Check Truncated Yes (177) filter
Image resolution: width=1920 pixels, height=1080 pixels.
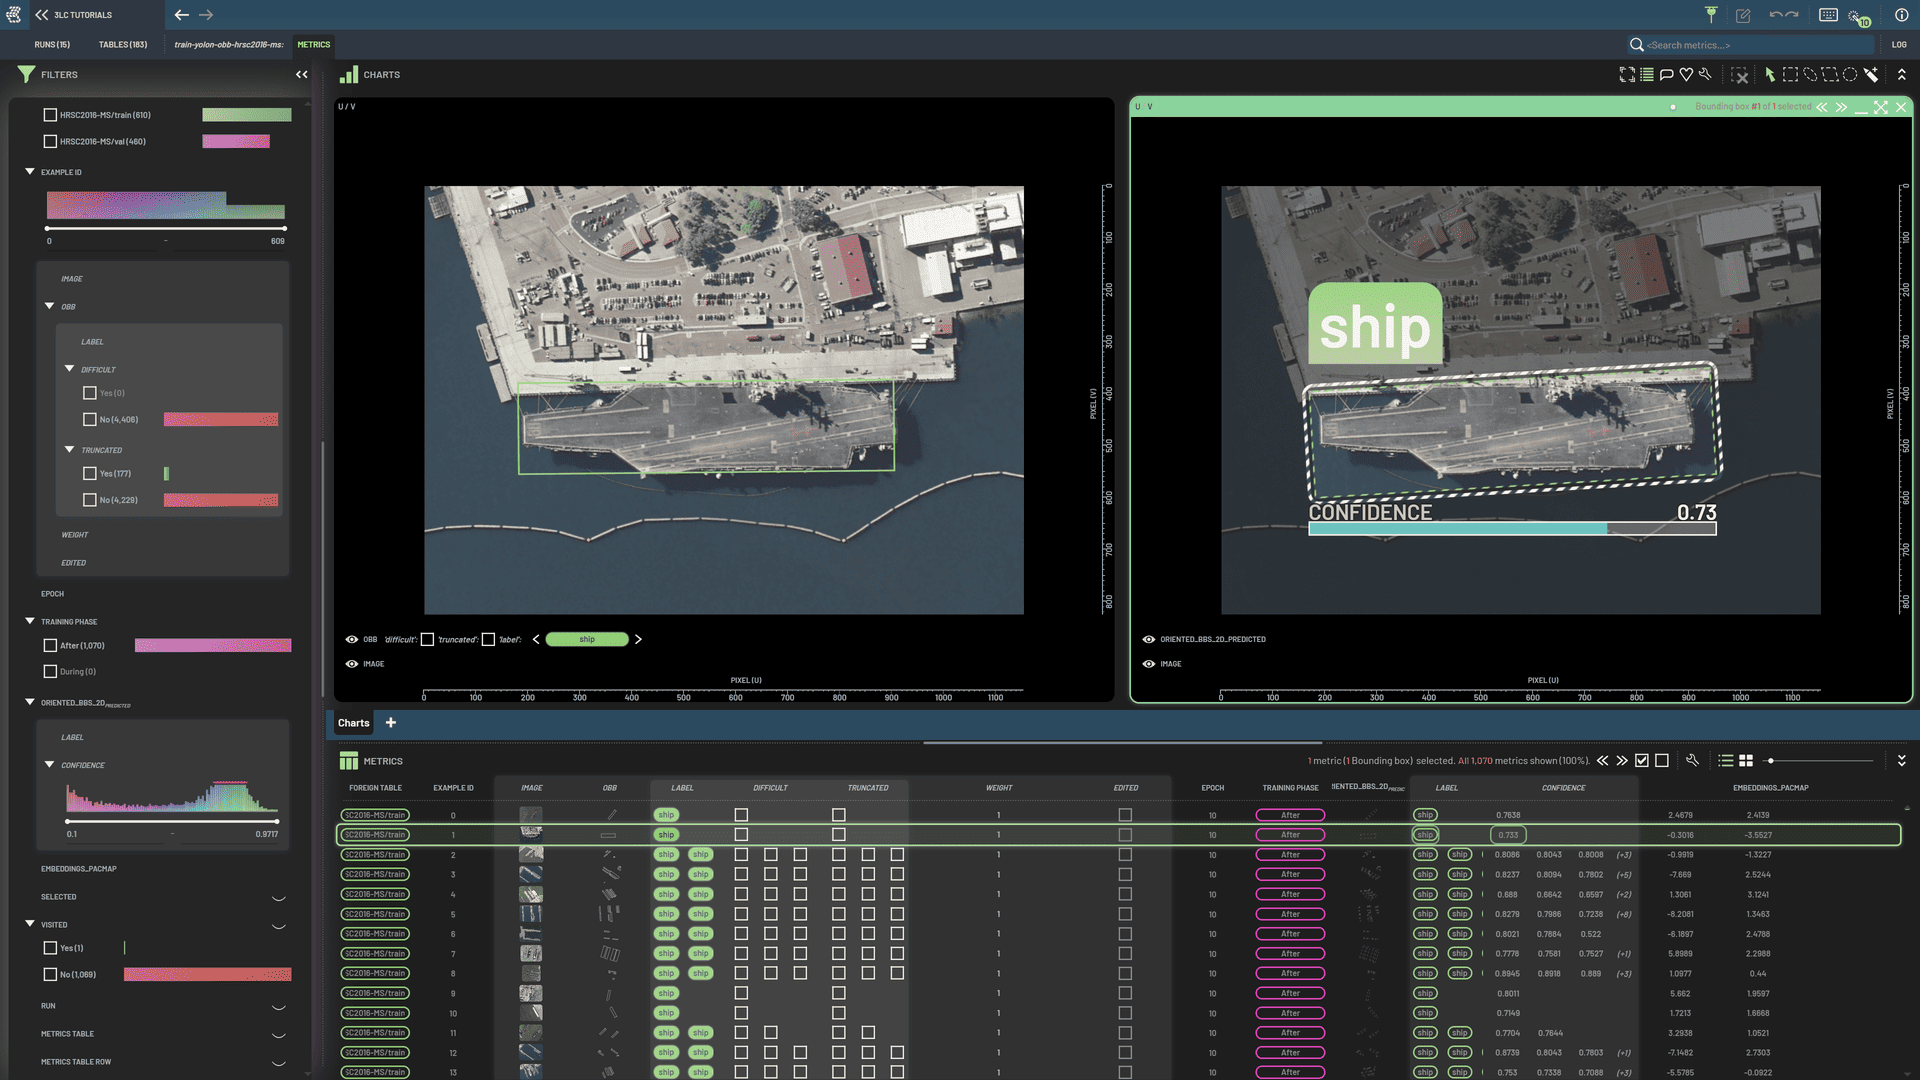[x=90, y=474]
